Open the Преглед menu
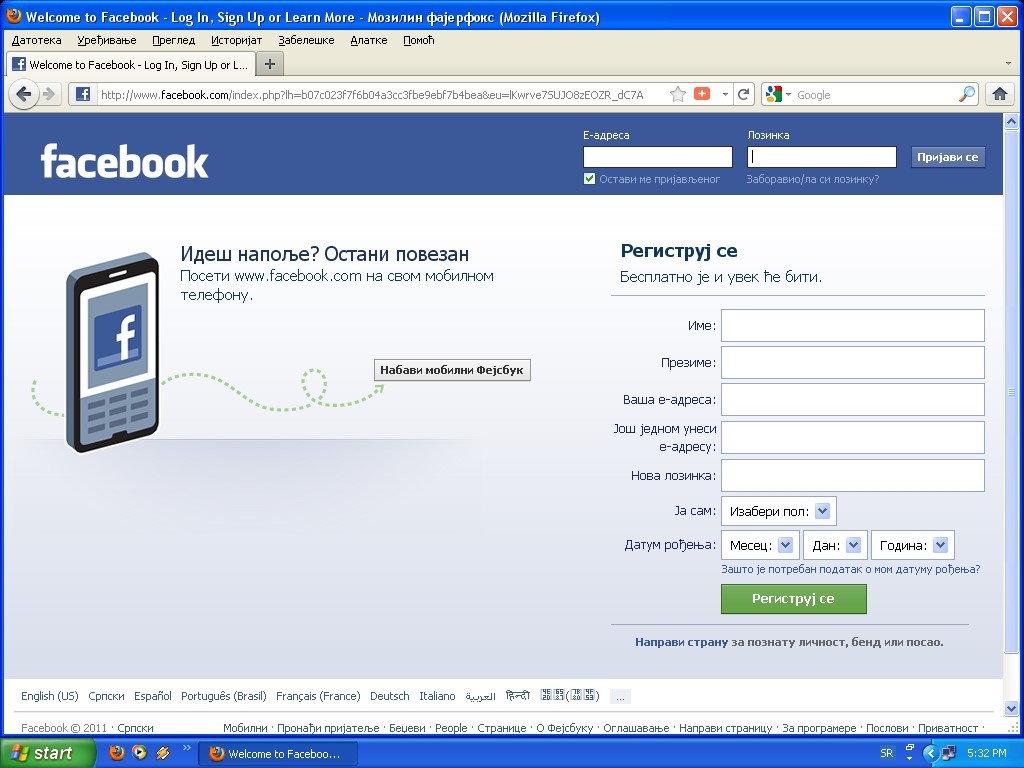Screen dimensions: 1024x768 (x=174, y=40)
